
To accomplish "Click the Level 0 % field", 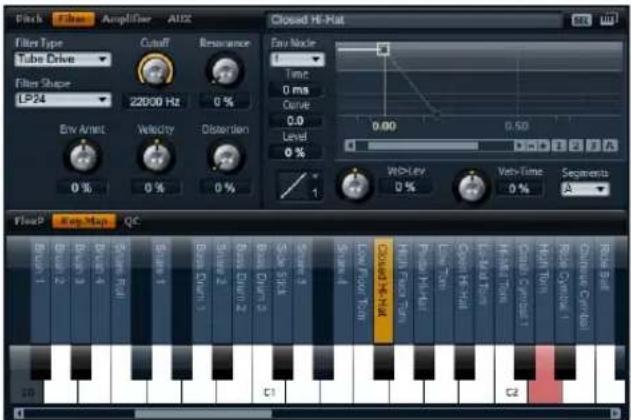I will 296,152.
